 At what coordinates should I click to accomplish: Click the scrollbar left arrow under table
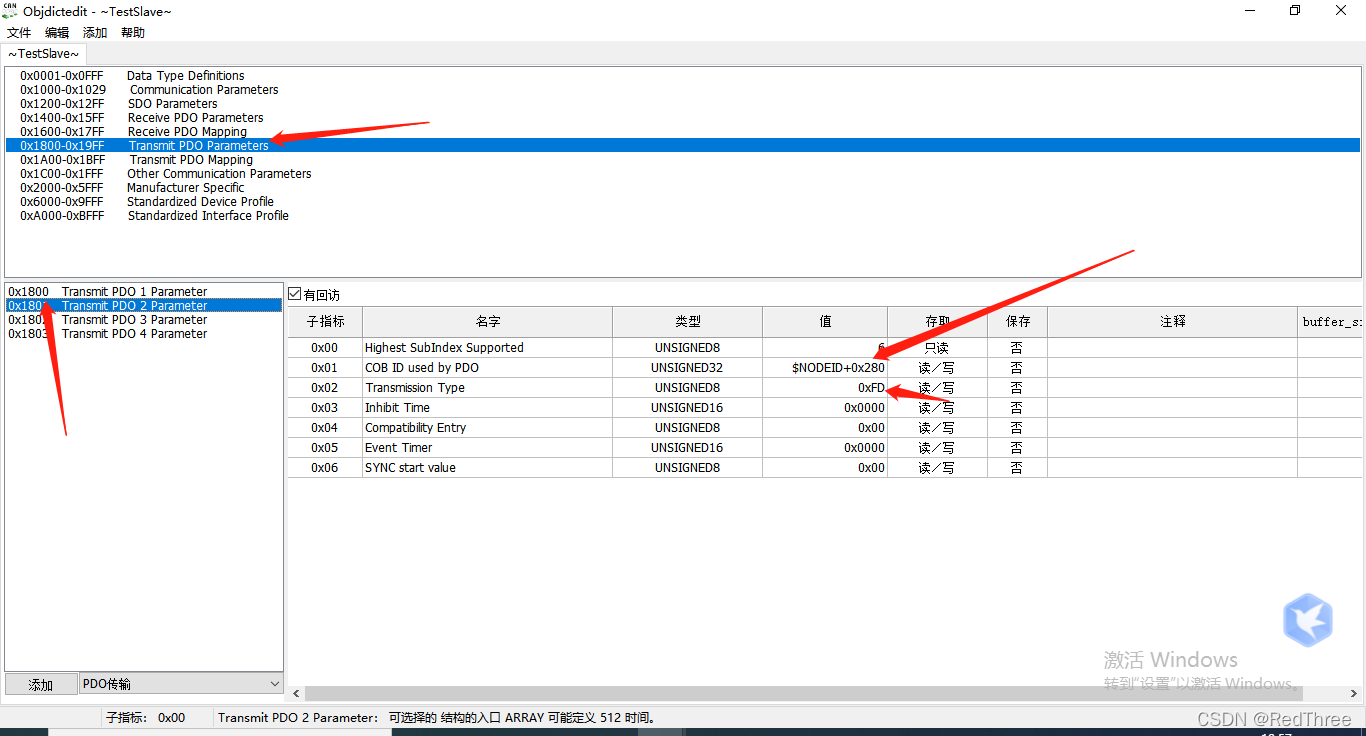(295, 693)
